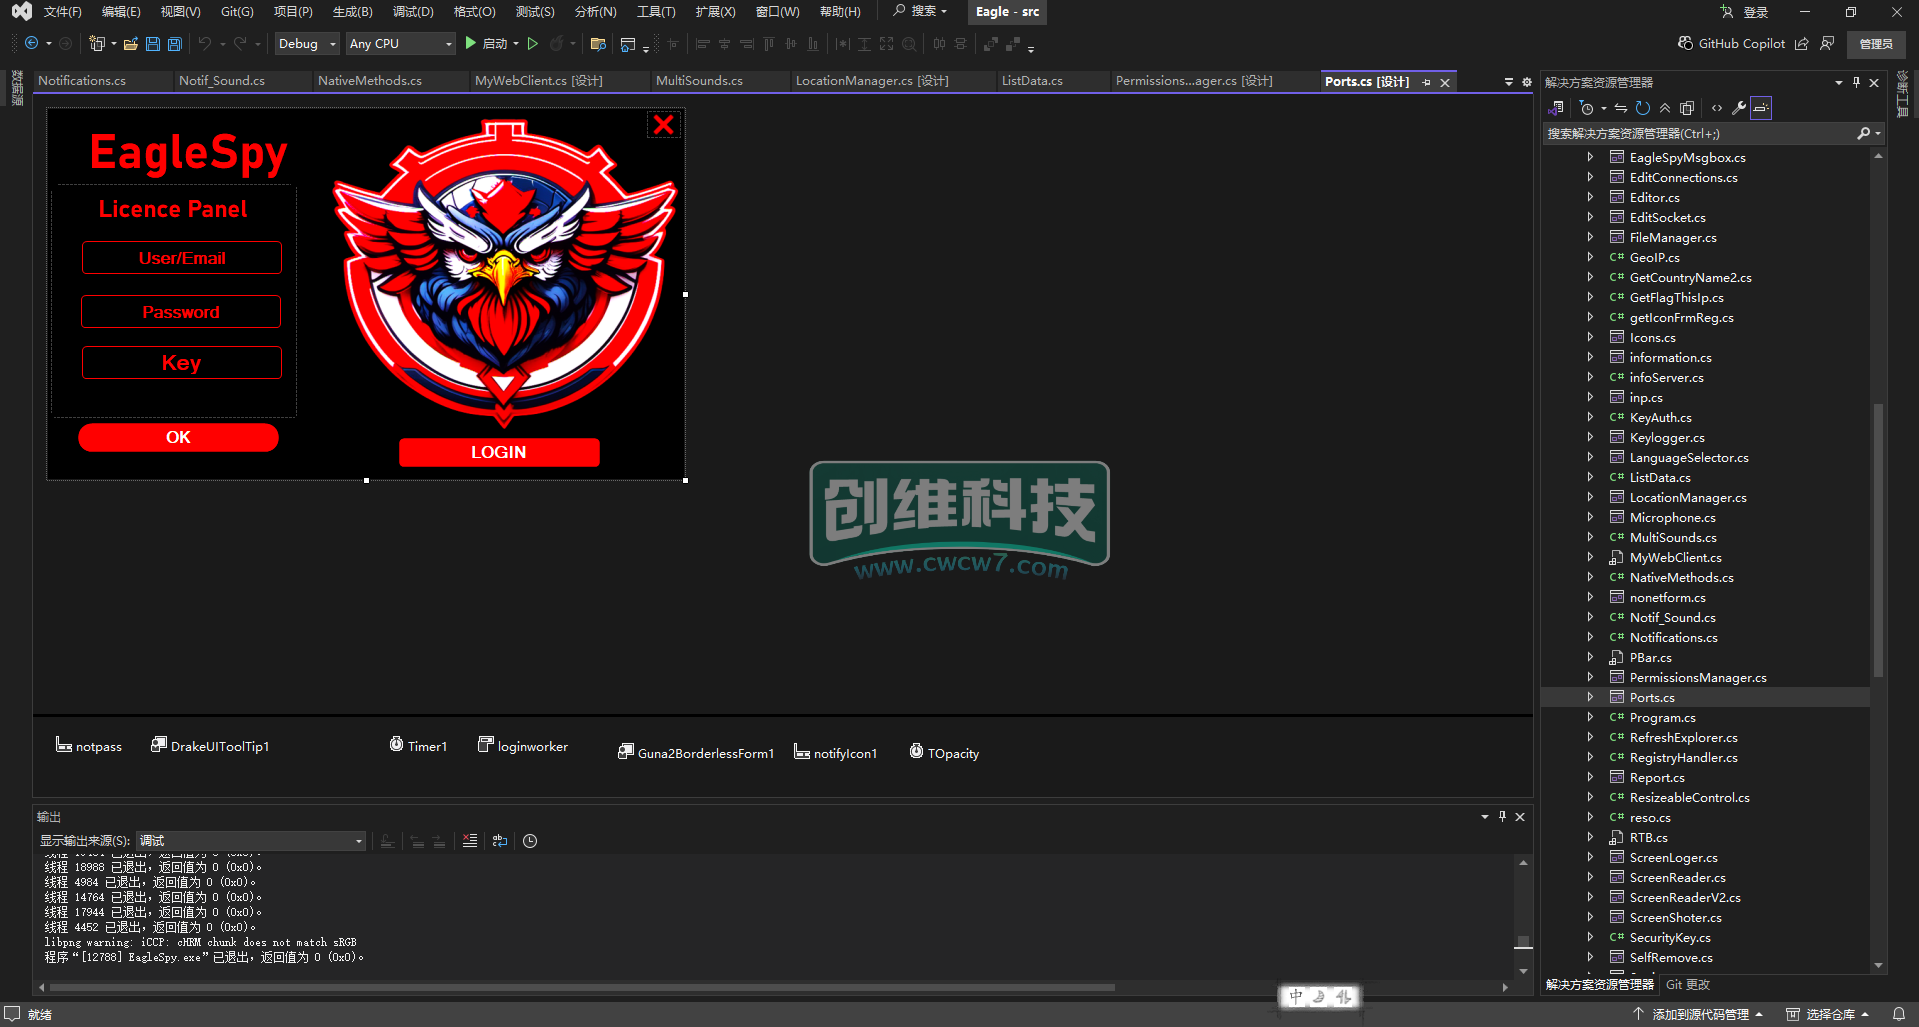This screenshot has height=1027, width=1919.
Task: Clear all output with the clear icon
Action: click(470, 841)
